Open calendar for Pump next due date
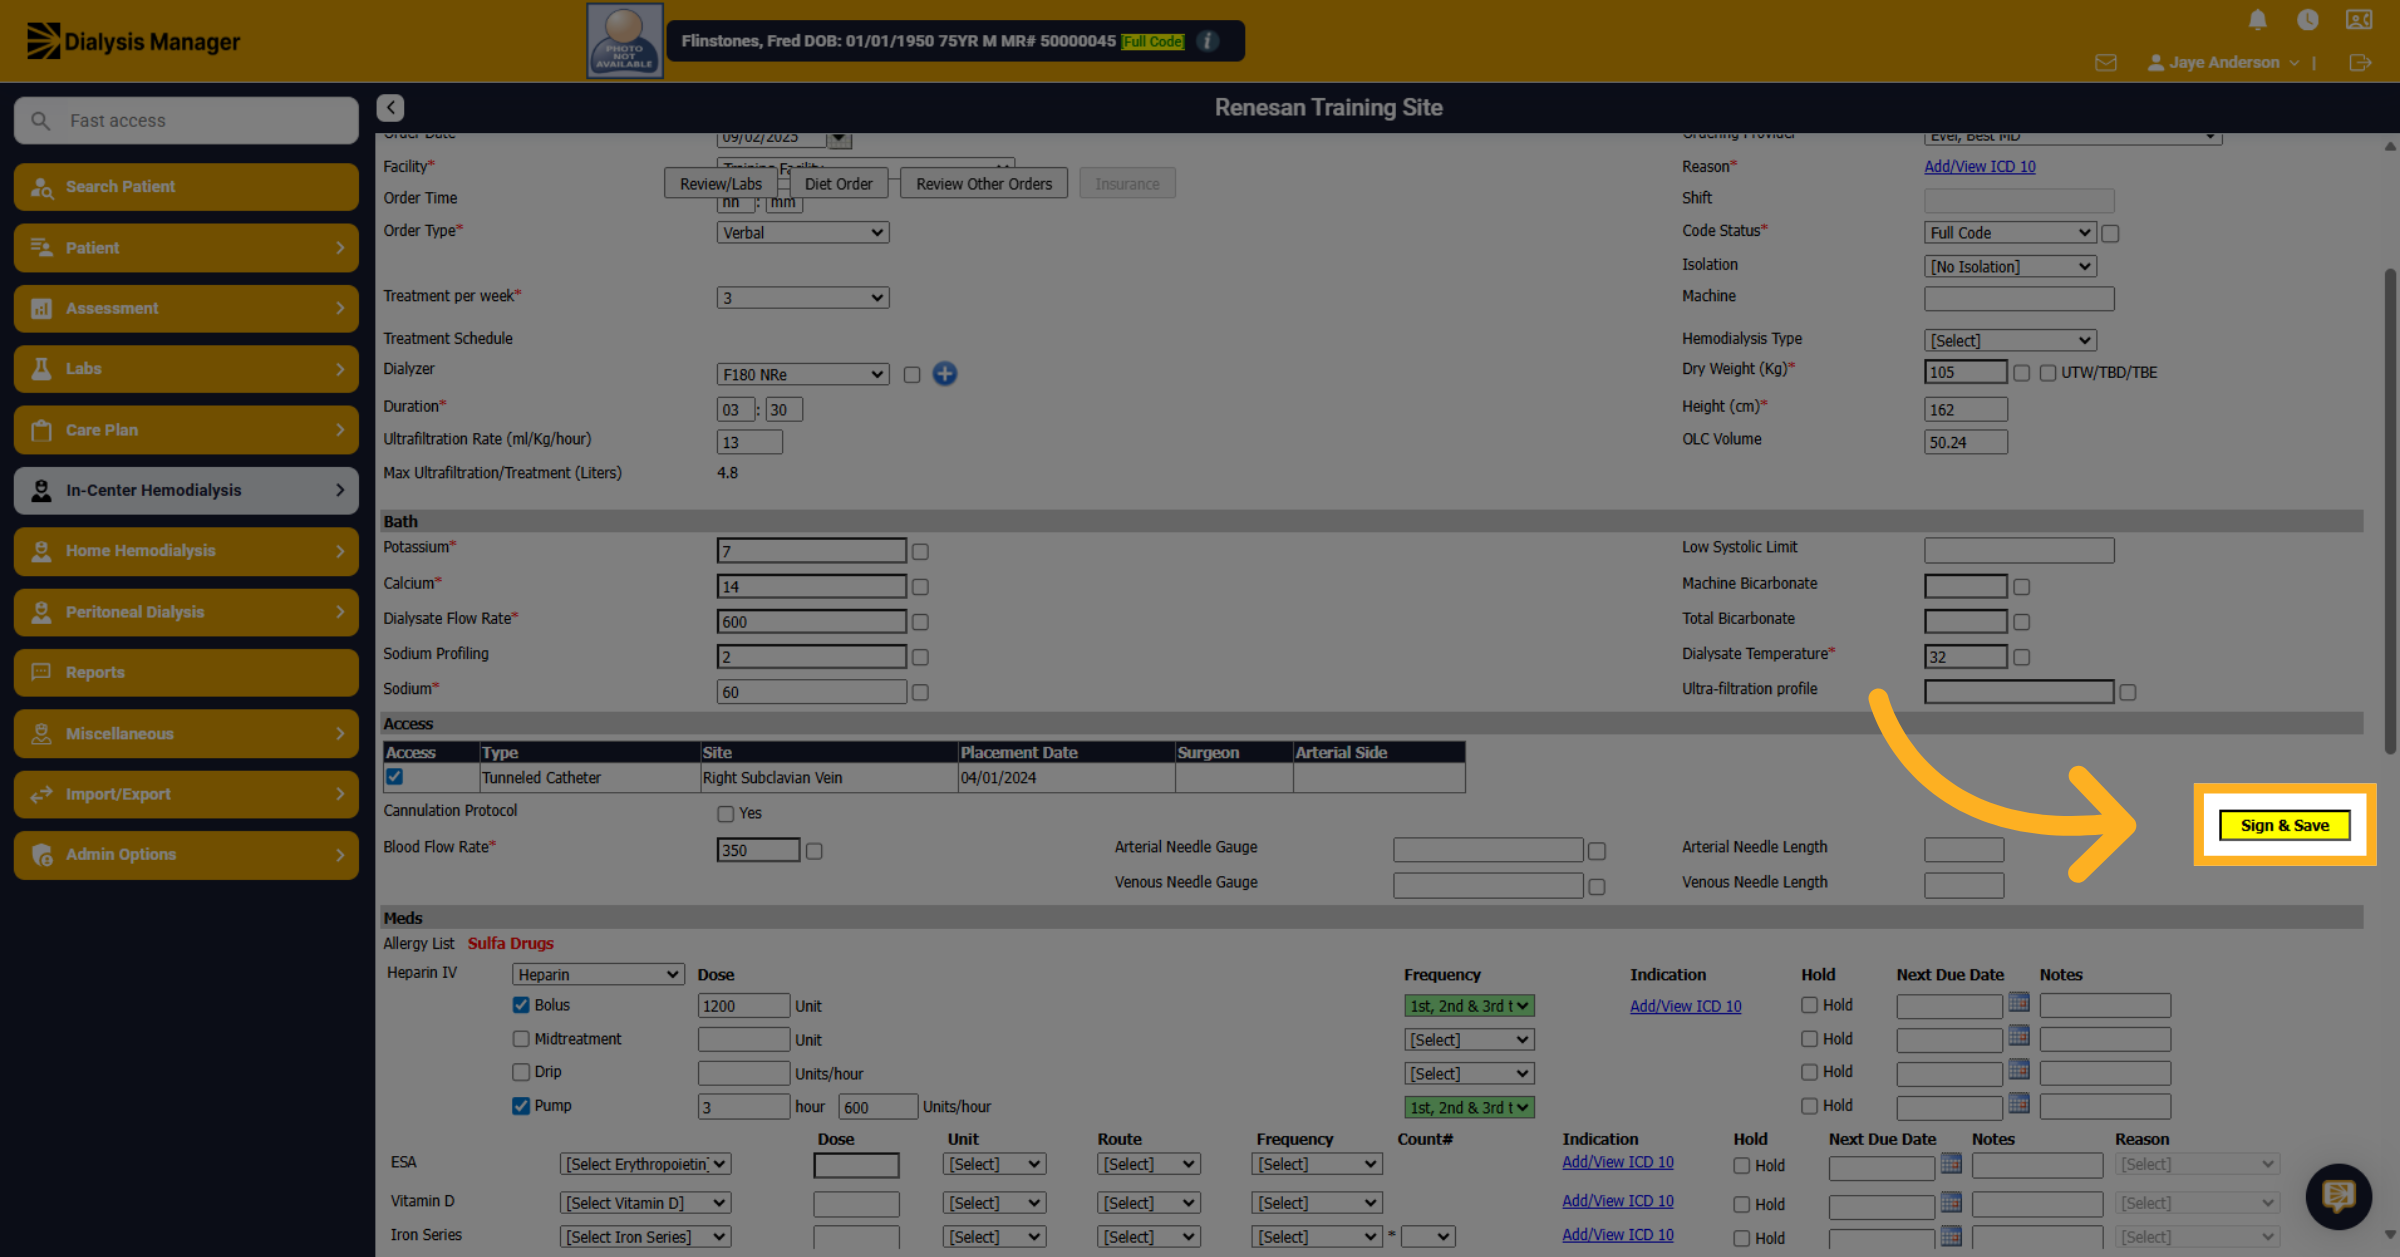 pos(2019,1102)
